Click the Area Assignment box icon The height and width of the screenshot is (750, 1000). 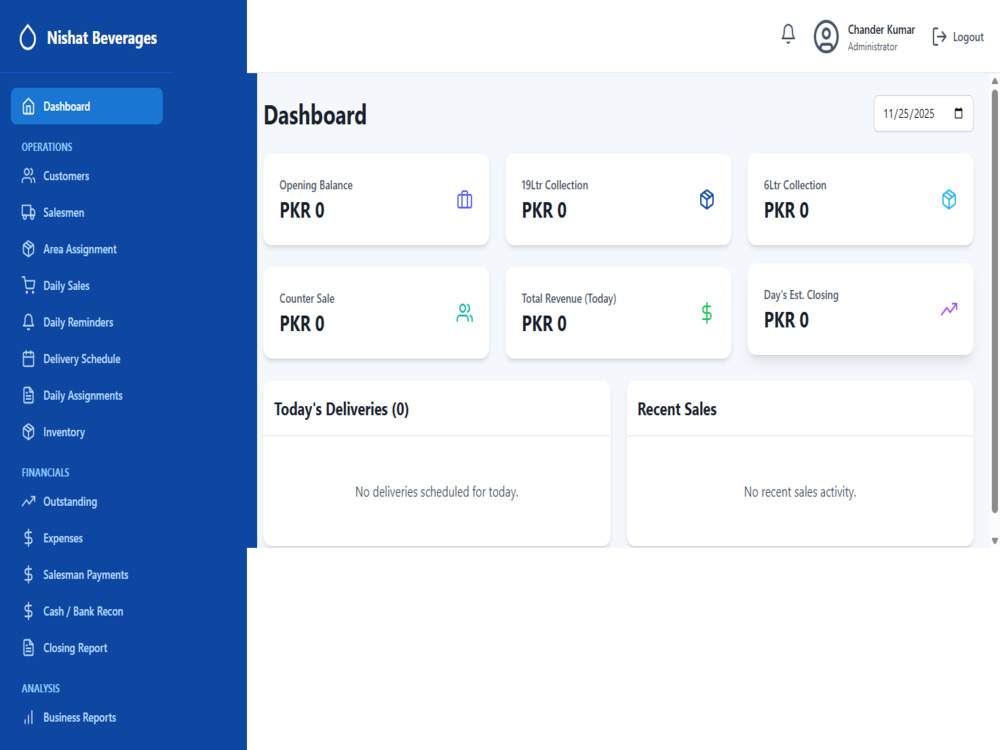[28, 249]
